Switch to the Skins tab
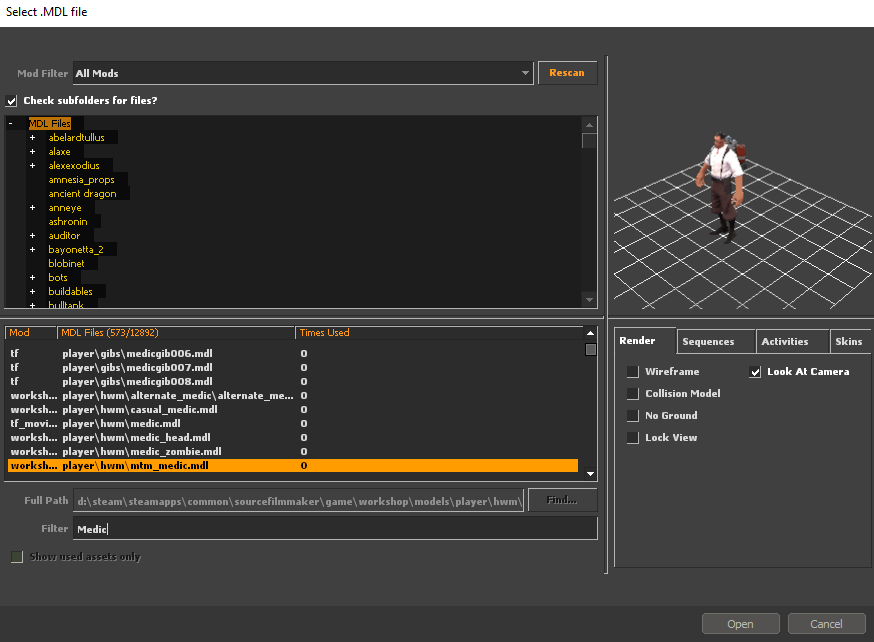 [x=851, y=342]
